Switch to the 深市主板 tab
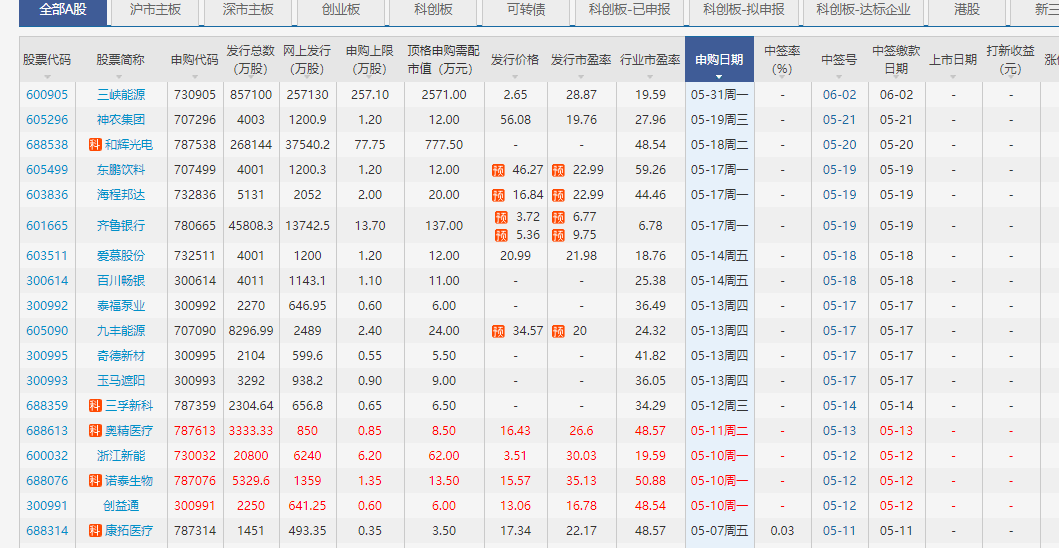Screen dimensions: 1059x548 pyautogui.click(x=248, y=11)
